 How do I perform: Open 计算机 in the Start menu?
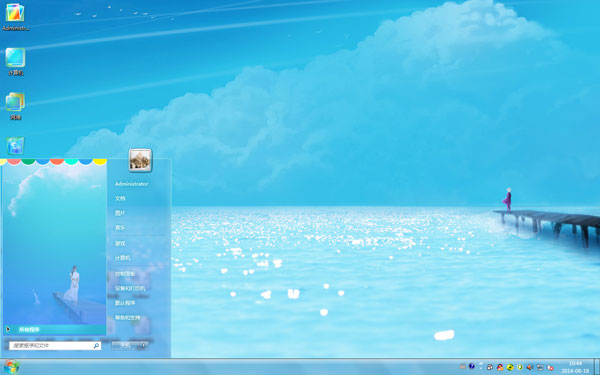pos(122,258)
